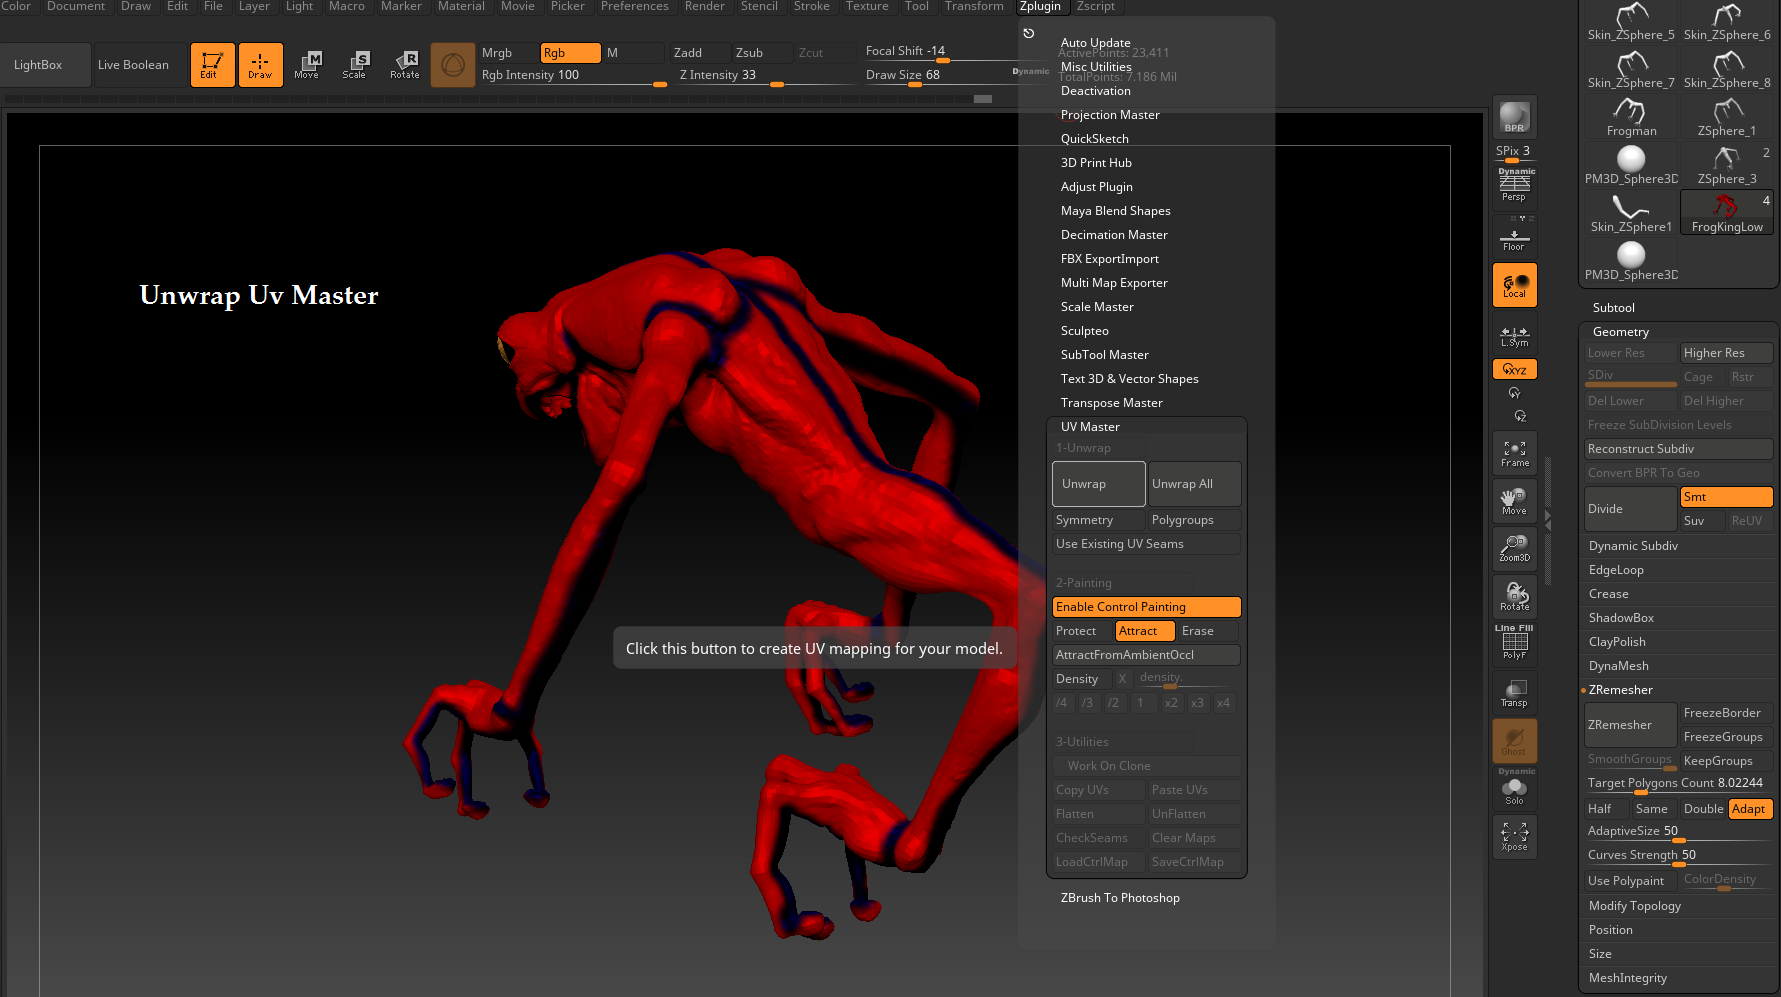The width and height of the screenshot is (1781, 997).
Task: Toggle the Solo mode icon
Action: (1514, 788)
